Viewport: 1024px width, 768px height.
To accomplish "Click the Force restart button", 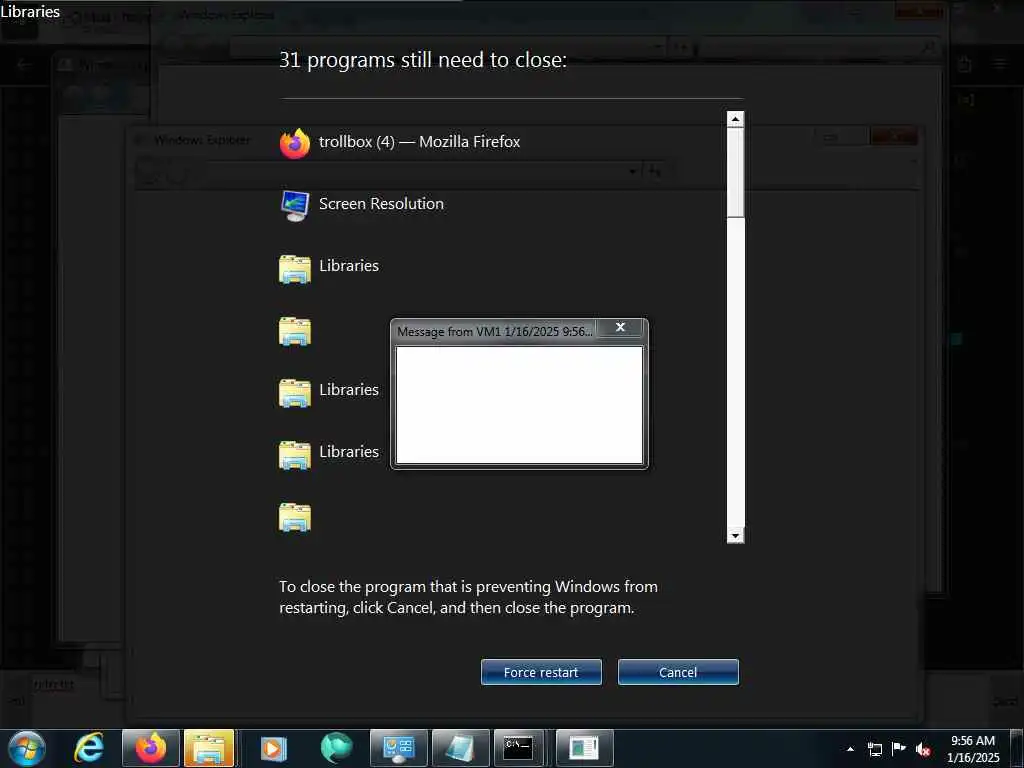I will [541, 672].
